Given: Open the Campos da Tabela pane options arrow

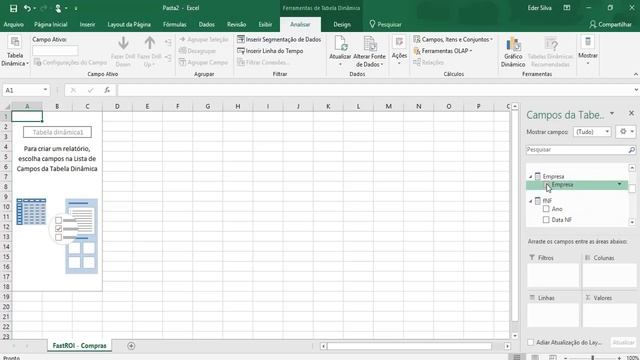Looking at the screenshot, I should [x=612, y=113].
